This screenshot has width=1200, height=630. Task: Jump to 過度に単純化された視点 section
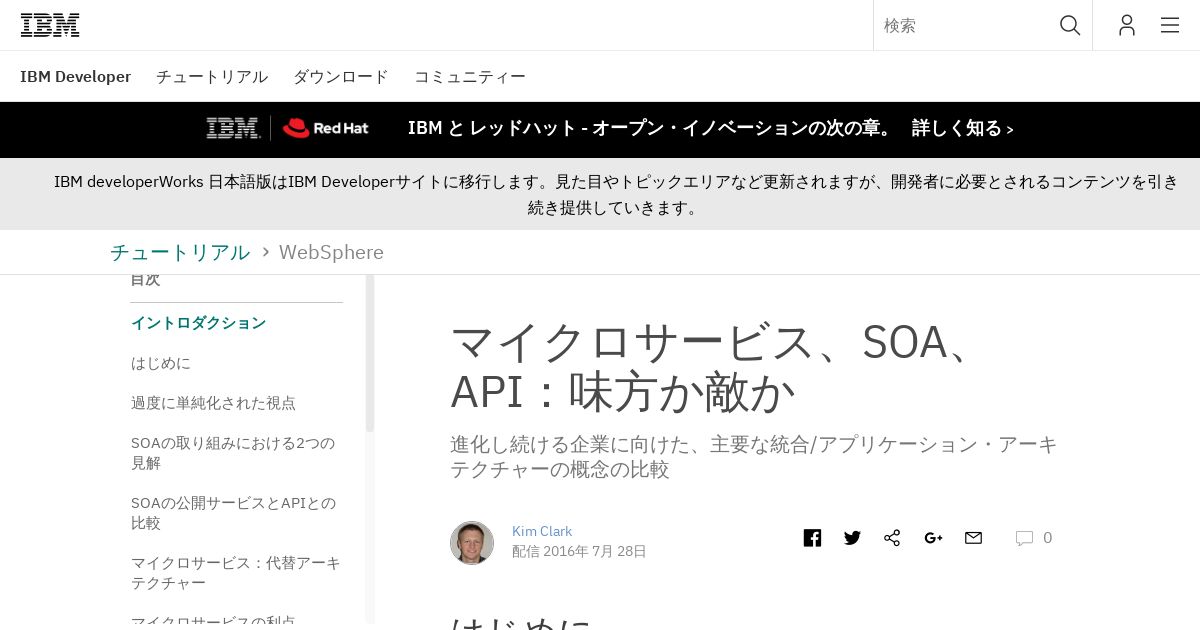(213, 403)
